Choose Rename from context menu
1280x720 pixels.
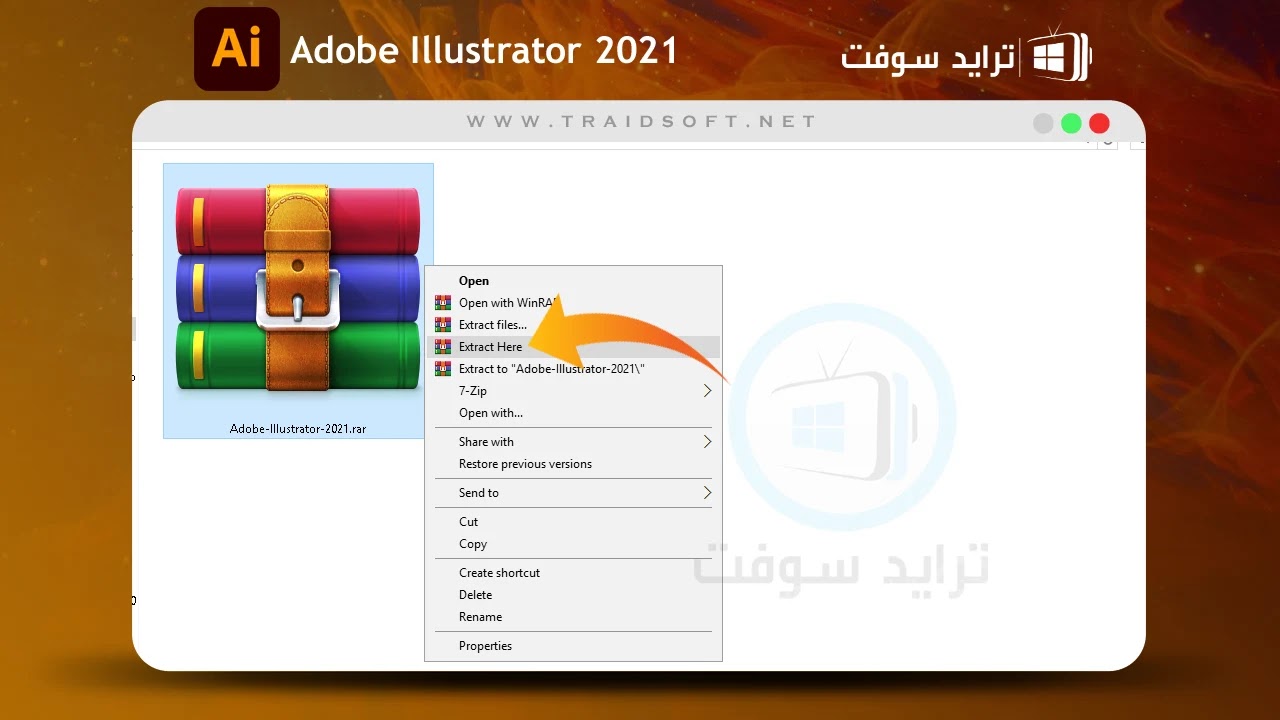click(573, 617)
